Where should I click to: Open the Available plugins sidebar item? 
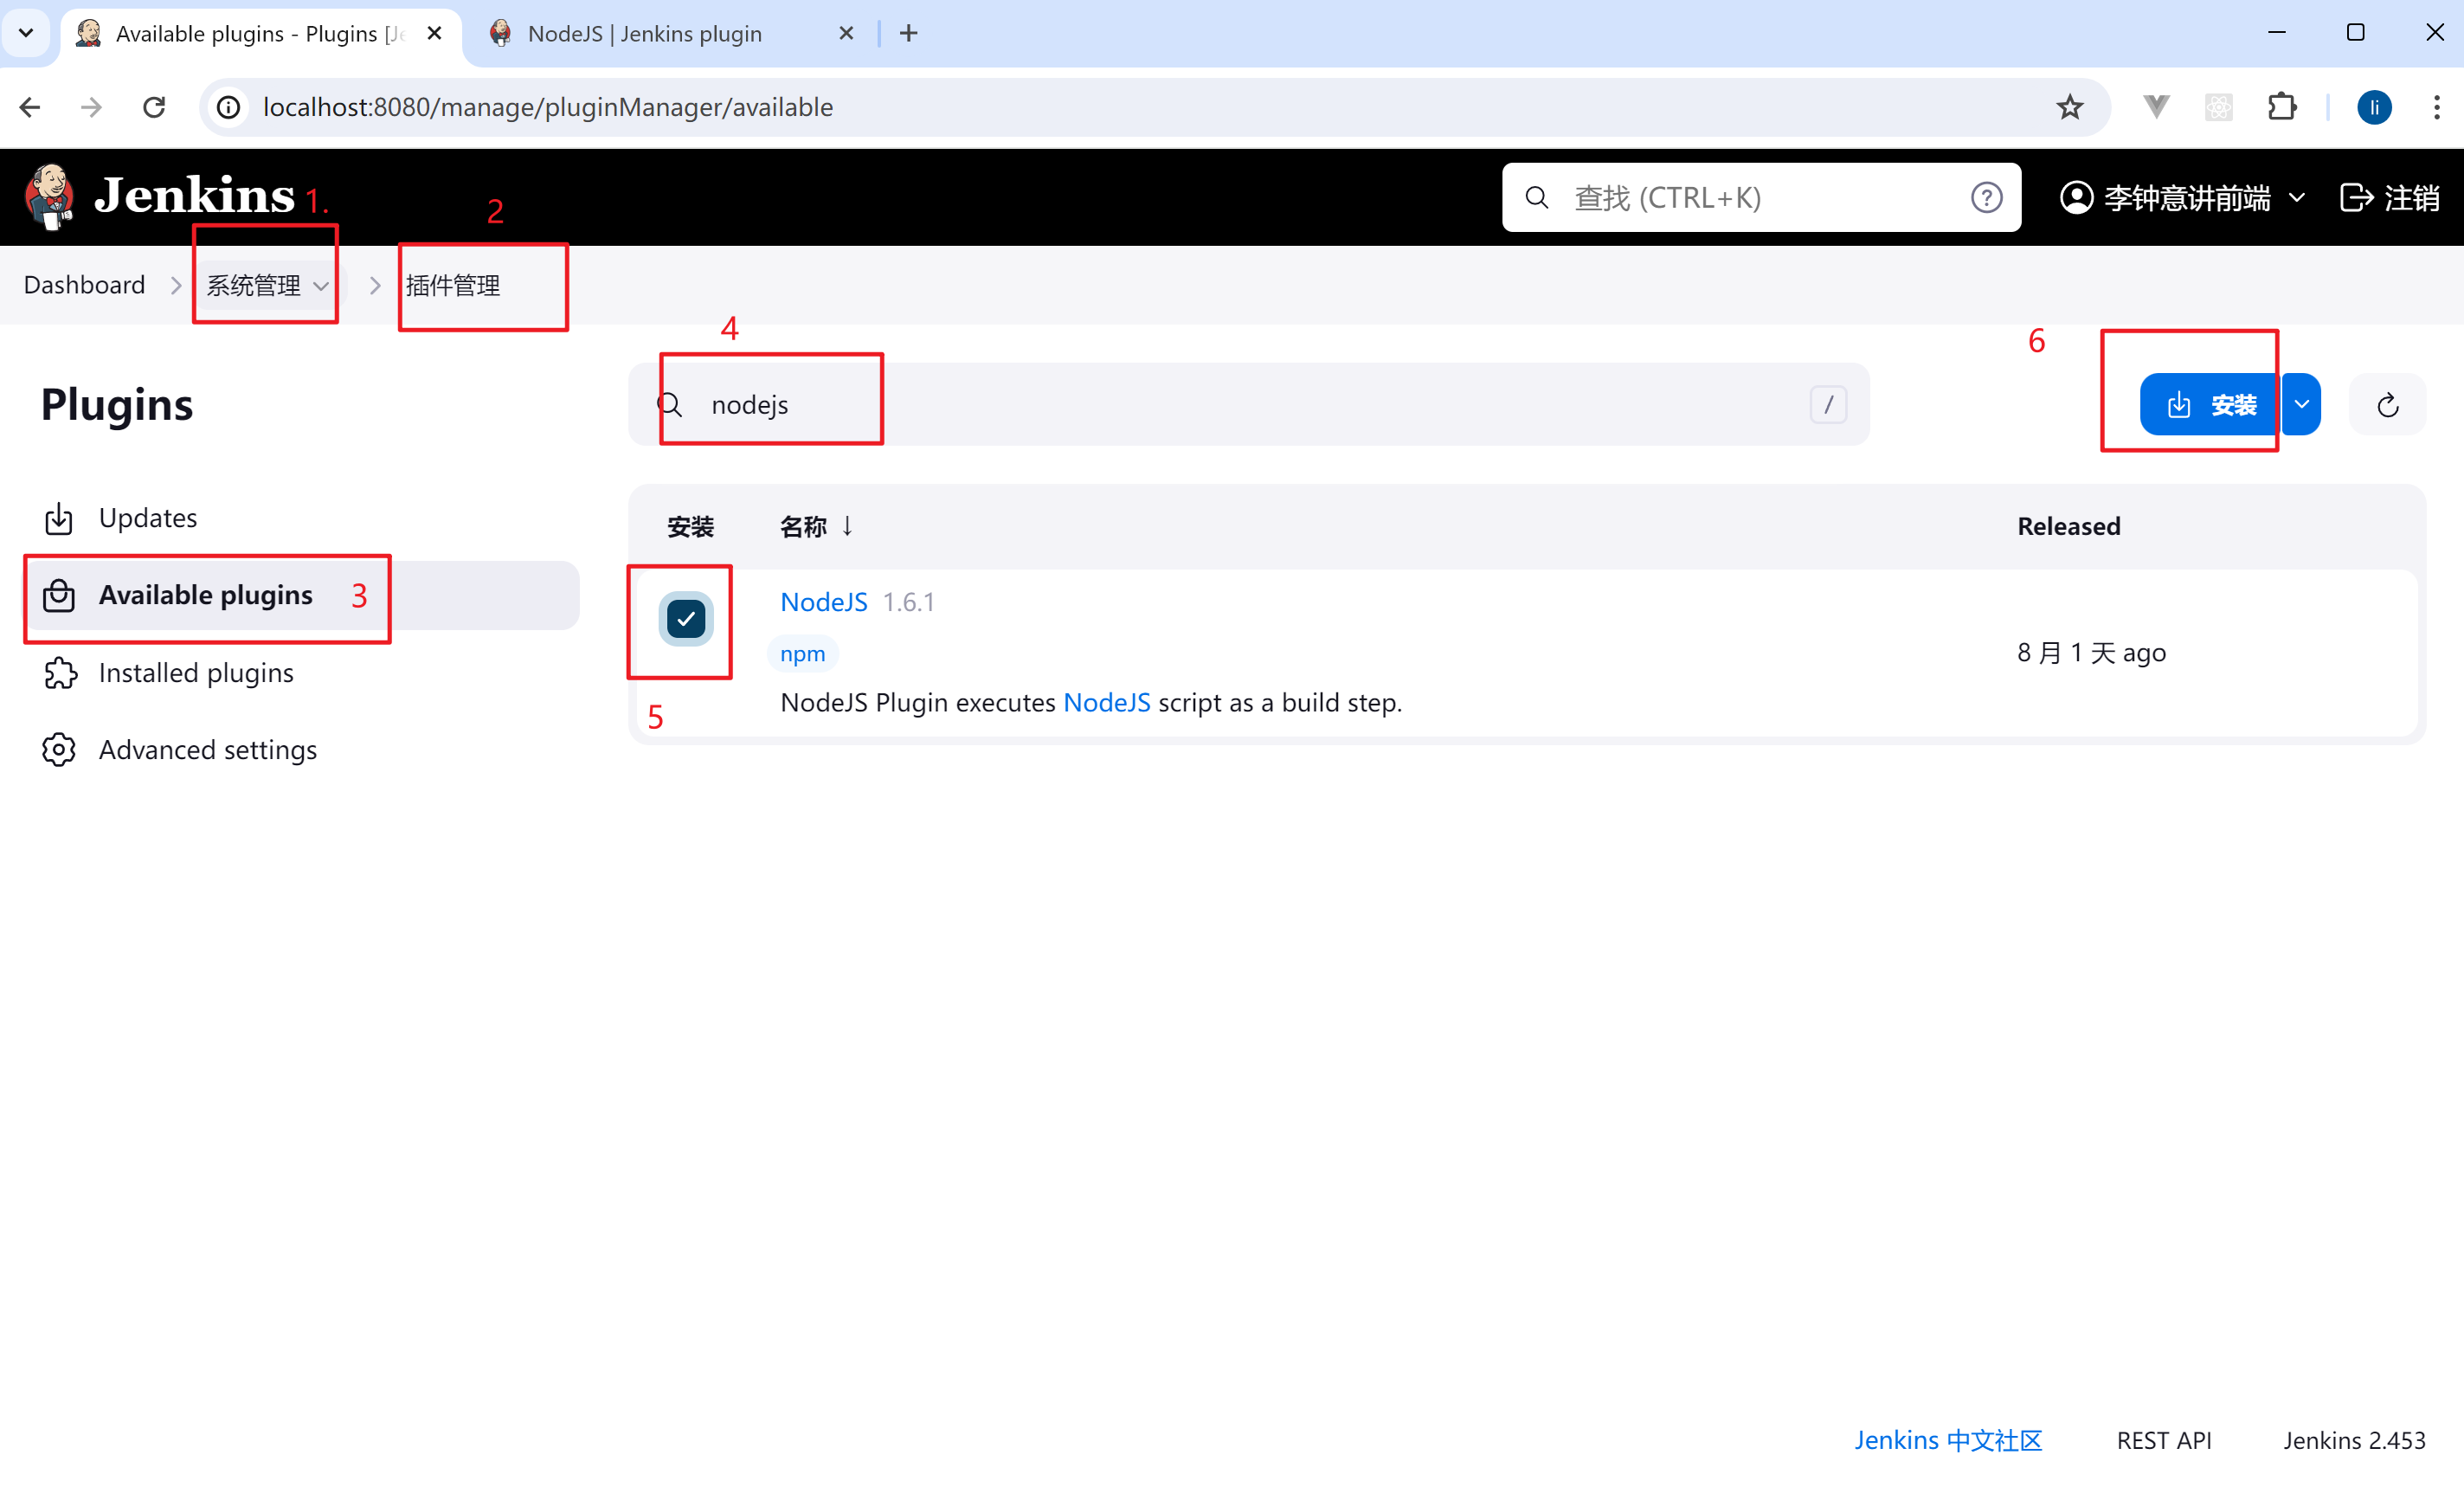(x=302, y=595)
